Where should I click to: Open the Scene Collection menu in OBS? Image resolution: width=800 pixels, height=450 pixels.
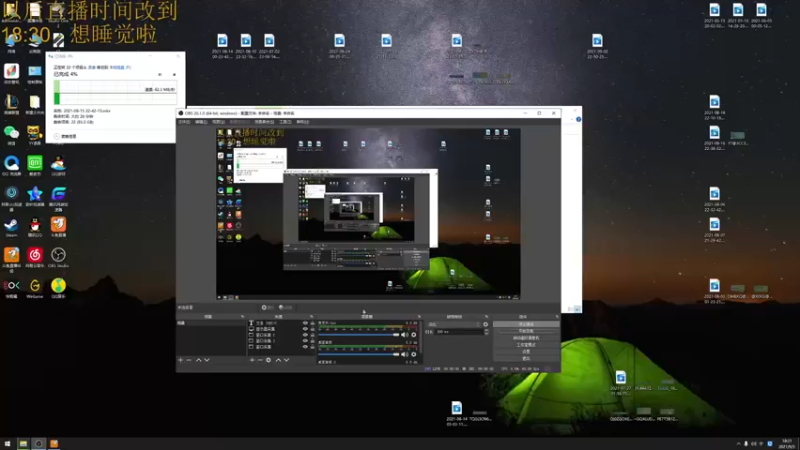tap(264, 122)
